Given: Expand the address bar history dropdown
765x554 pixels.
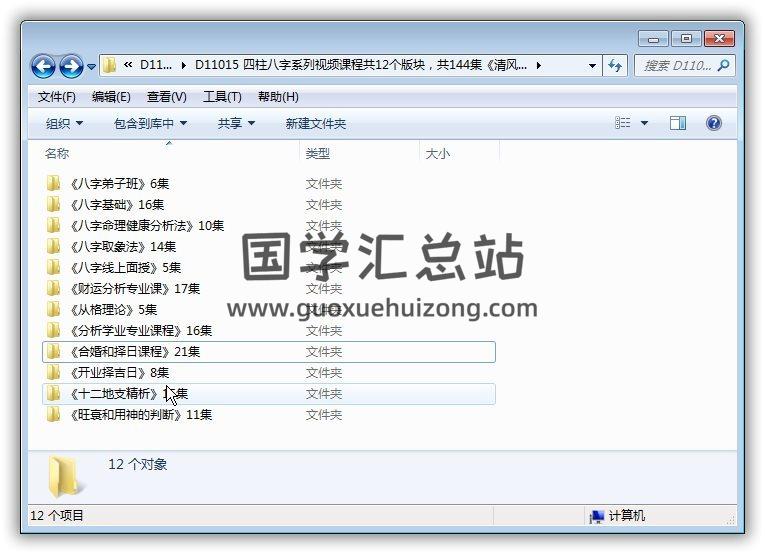Looking at the screenshot, I should 592,65.
